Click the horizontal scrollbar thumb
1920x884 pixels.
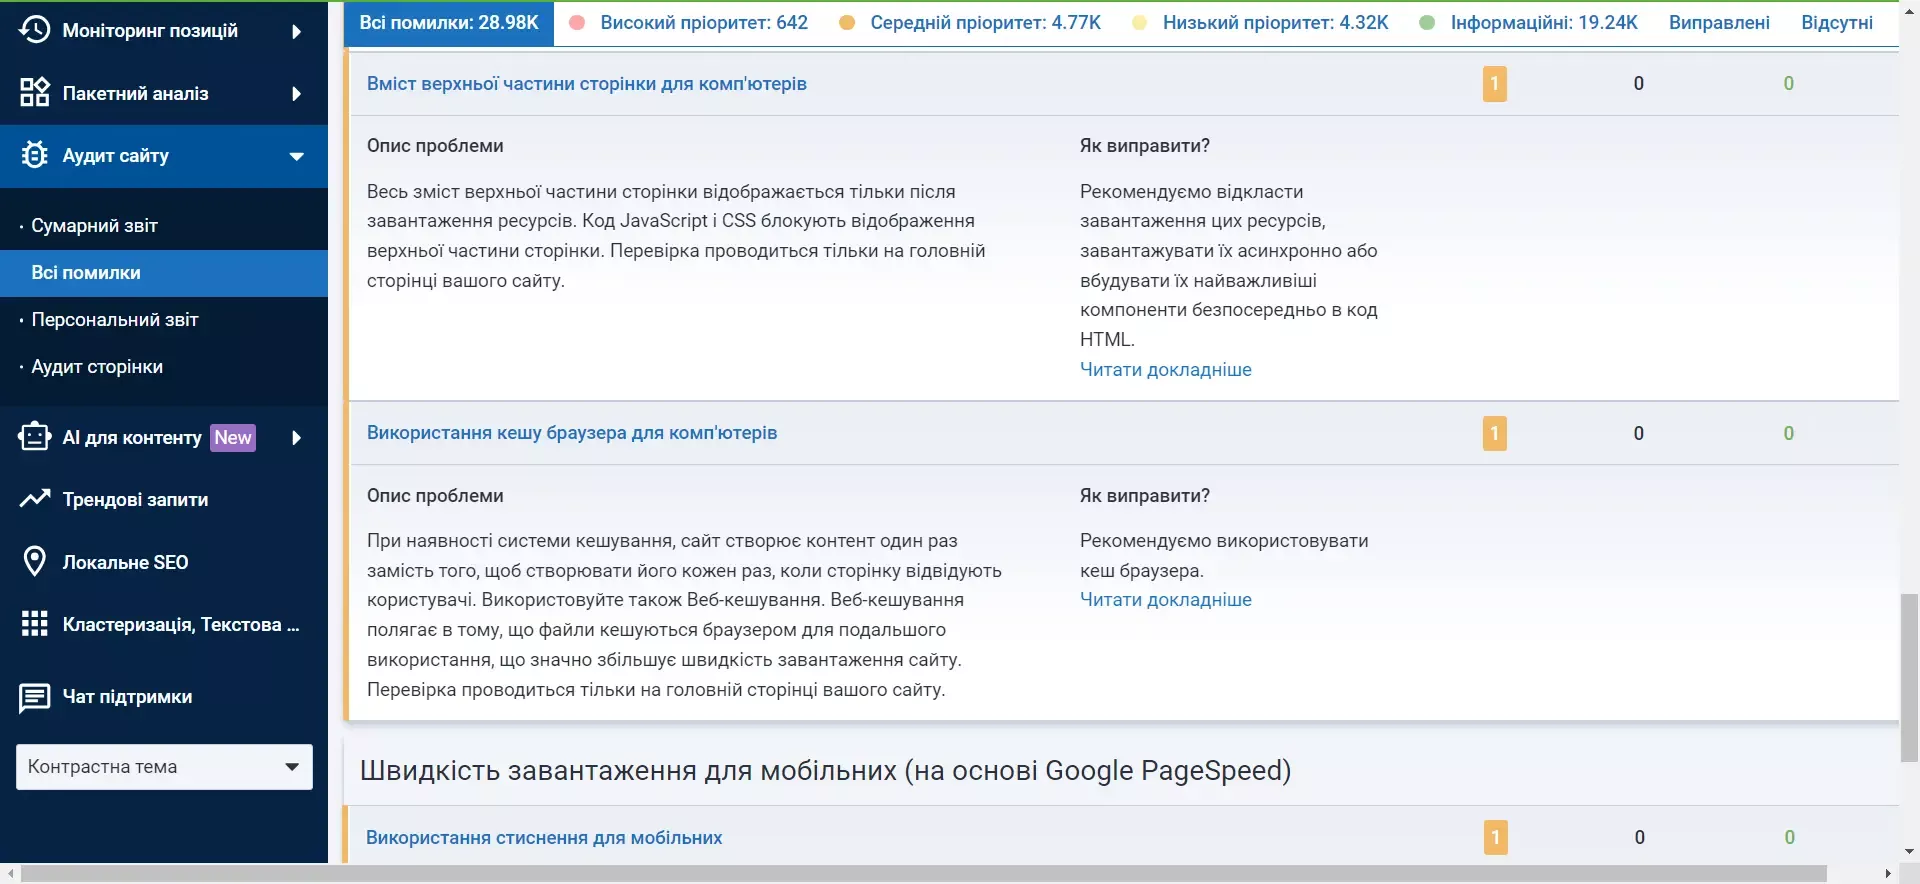(923, 874)
